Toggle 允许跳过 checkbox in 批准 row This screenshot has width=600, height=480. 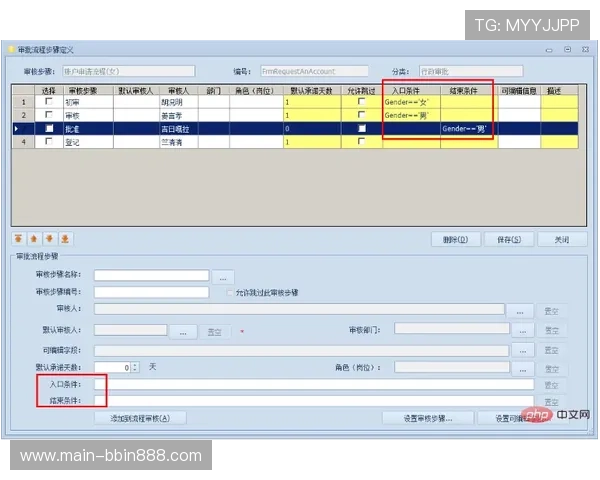362,128
